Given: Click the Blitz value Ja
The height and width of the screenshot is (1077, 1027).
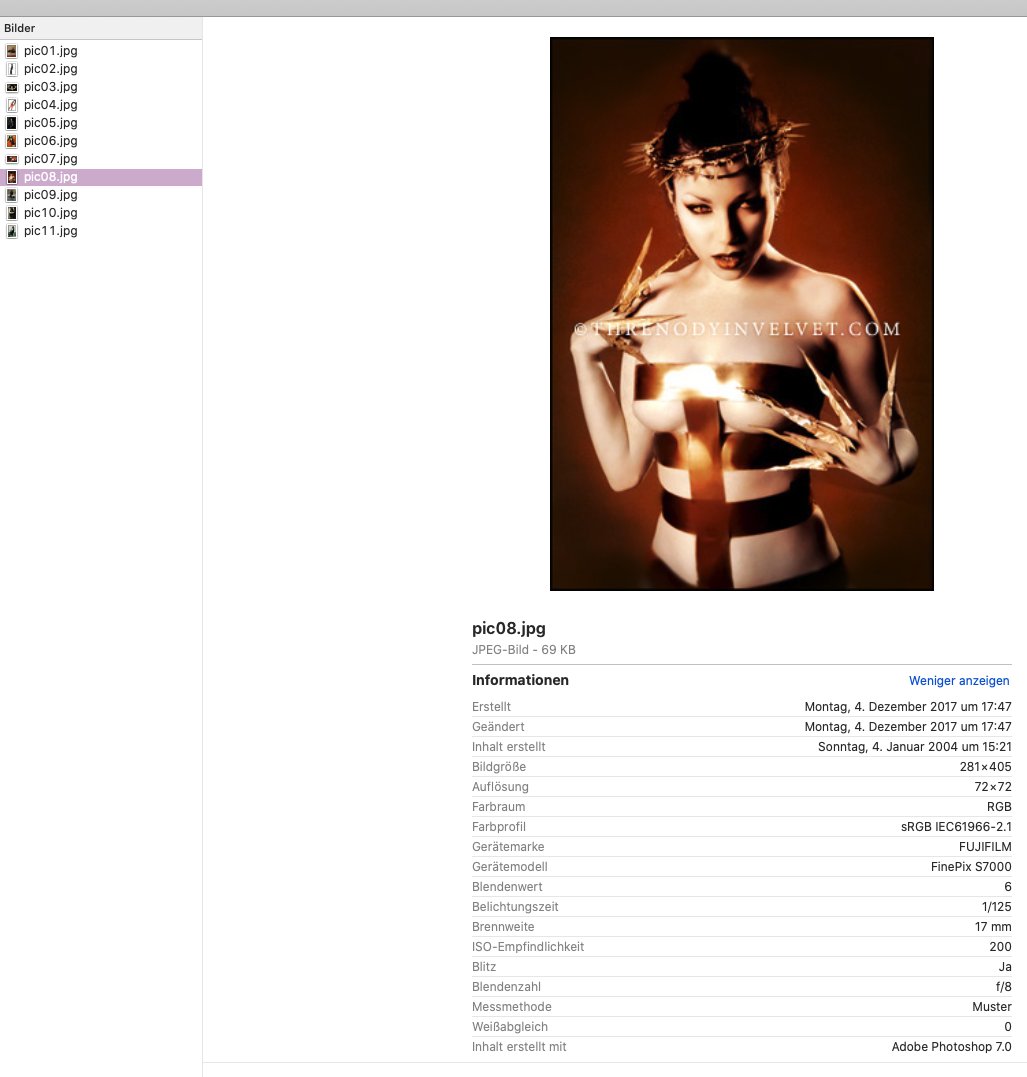Looking at the screenshot, I should (x=1005, y=966).
